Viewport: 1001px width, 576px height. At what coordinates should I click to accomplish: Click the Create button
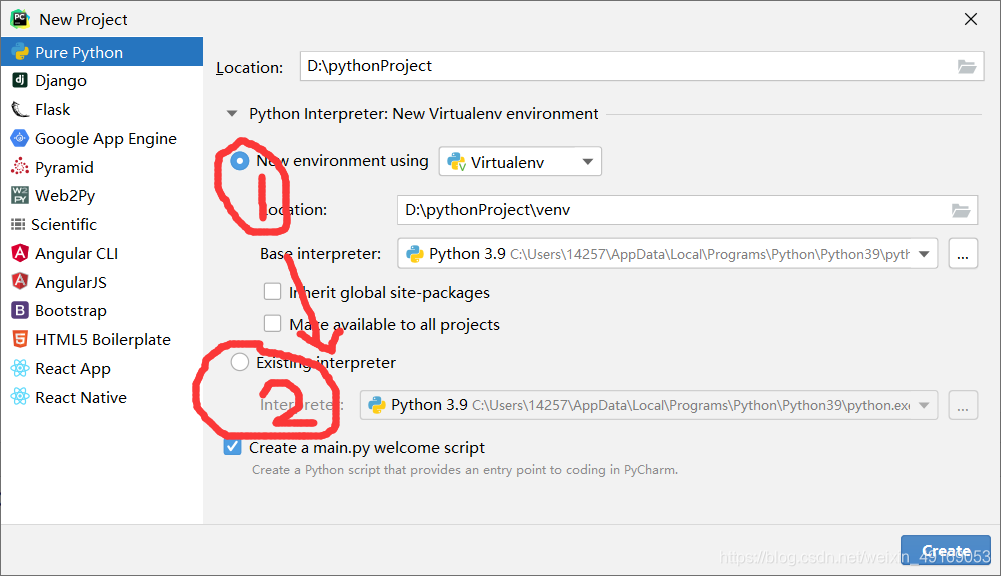(945, 551)
